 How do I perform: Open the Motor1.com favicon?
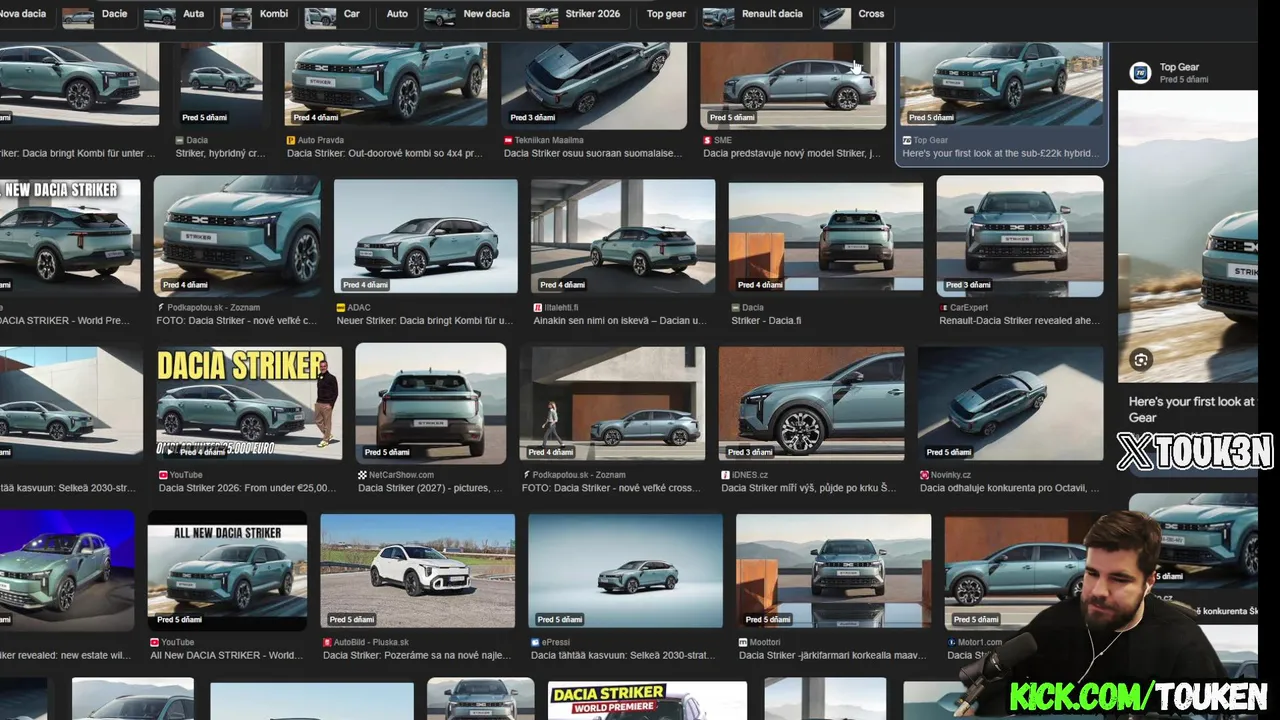point(951,642)
